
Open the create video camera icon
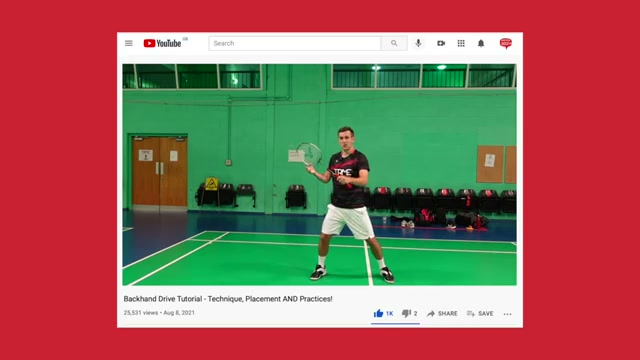(441, 43)
